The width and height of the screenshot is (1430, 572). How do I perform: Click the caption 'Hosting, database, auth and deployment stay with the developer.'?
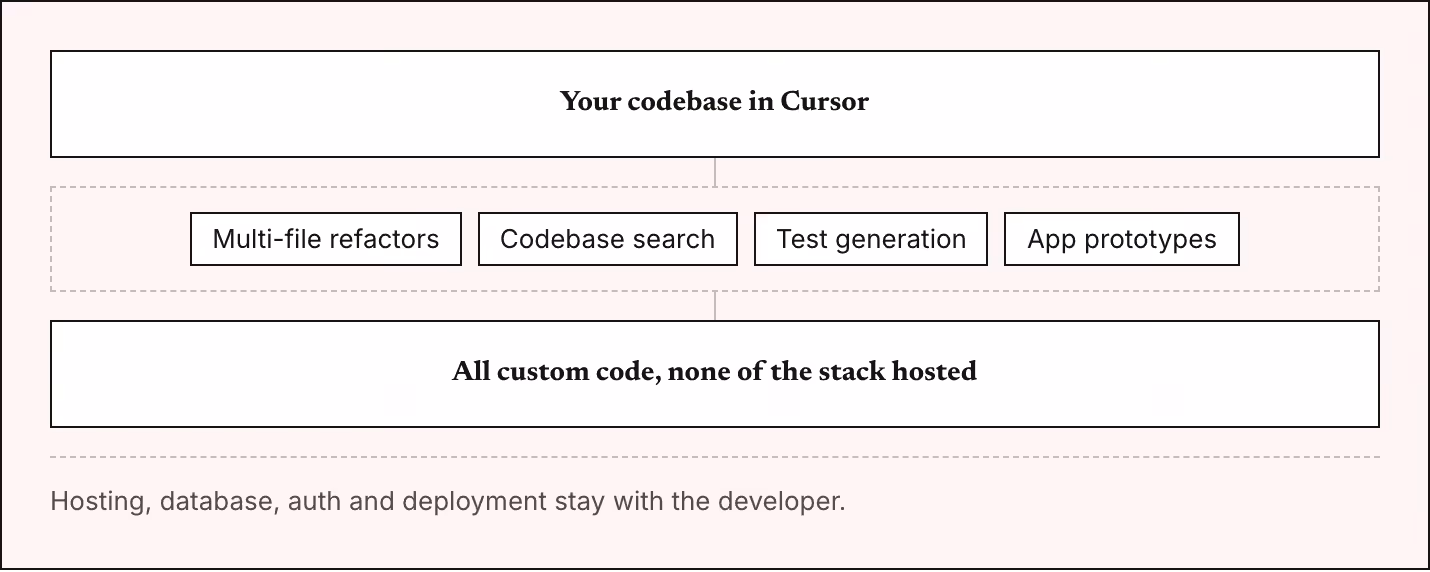[448, 501]
